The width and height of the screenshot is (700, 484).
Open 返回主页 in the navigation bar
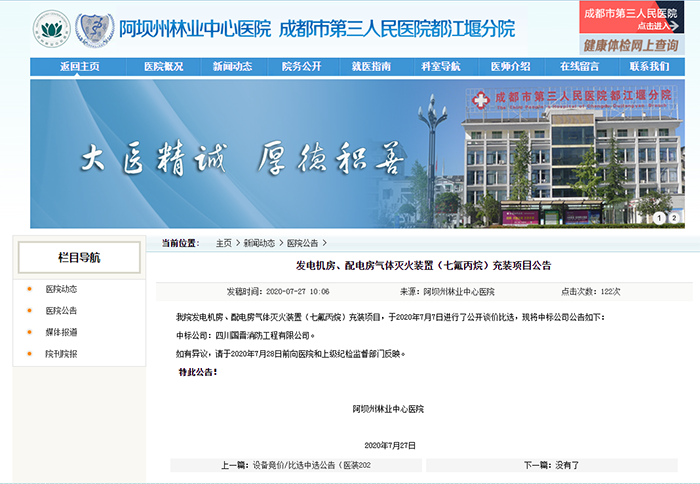tap(79, 67)
